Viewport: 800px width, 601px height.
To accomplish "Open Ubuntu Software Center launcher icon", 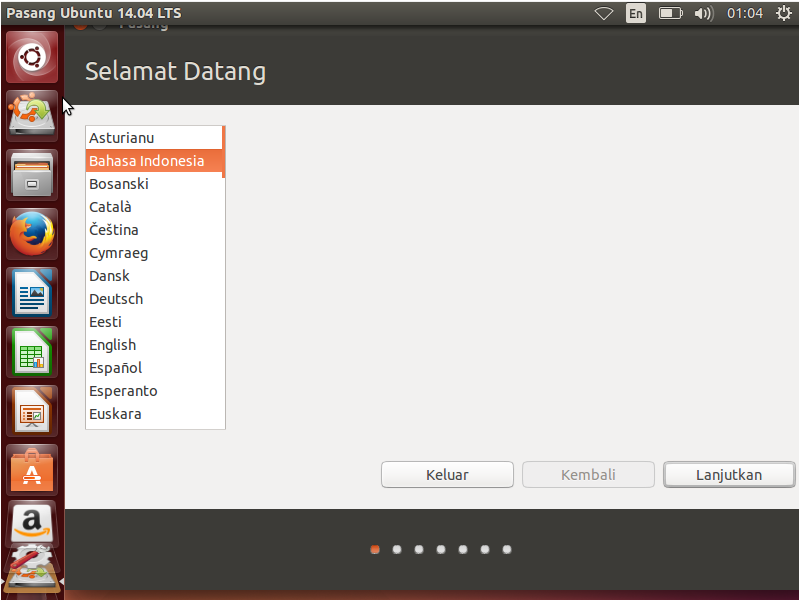I will 32,470.
